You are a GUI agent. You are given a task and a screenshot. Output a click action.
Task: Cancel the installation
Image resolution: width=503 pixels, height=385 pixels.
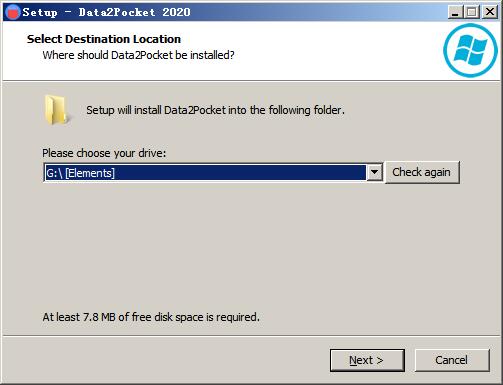[452, 360]
